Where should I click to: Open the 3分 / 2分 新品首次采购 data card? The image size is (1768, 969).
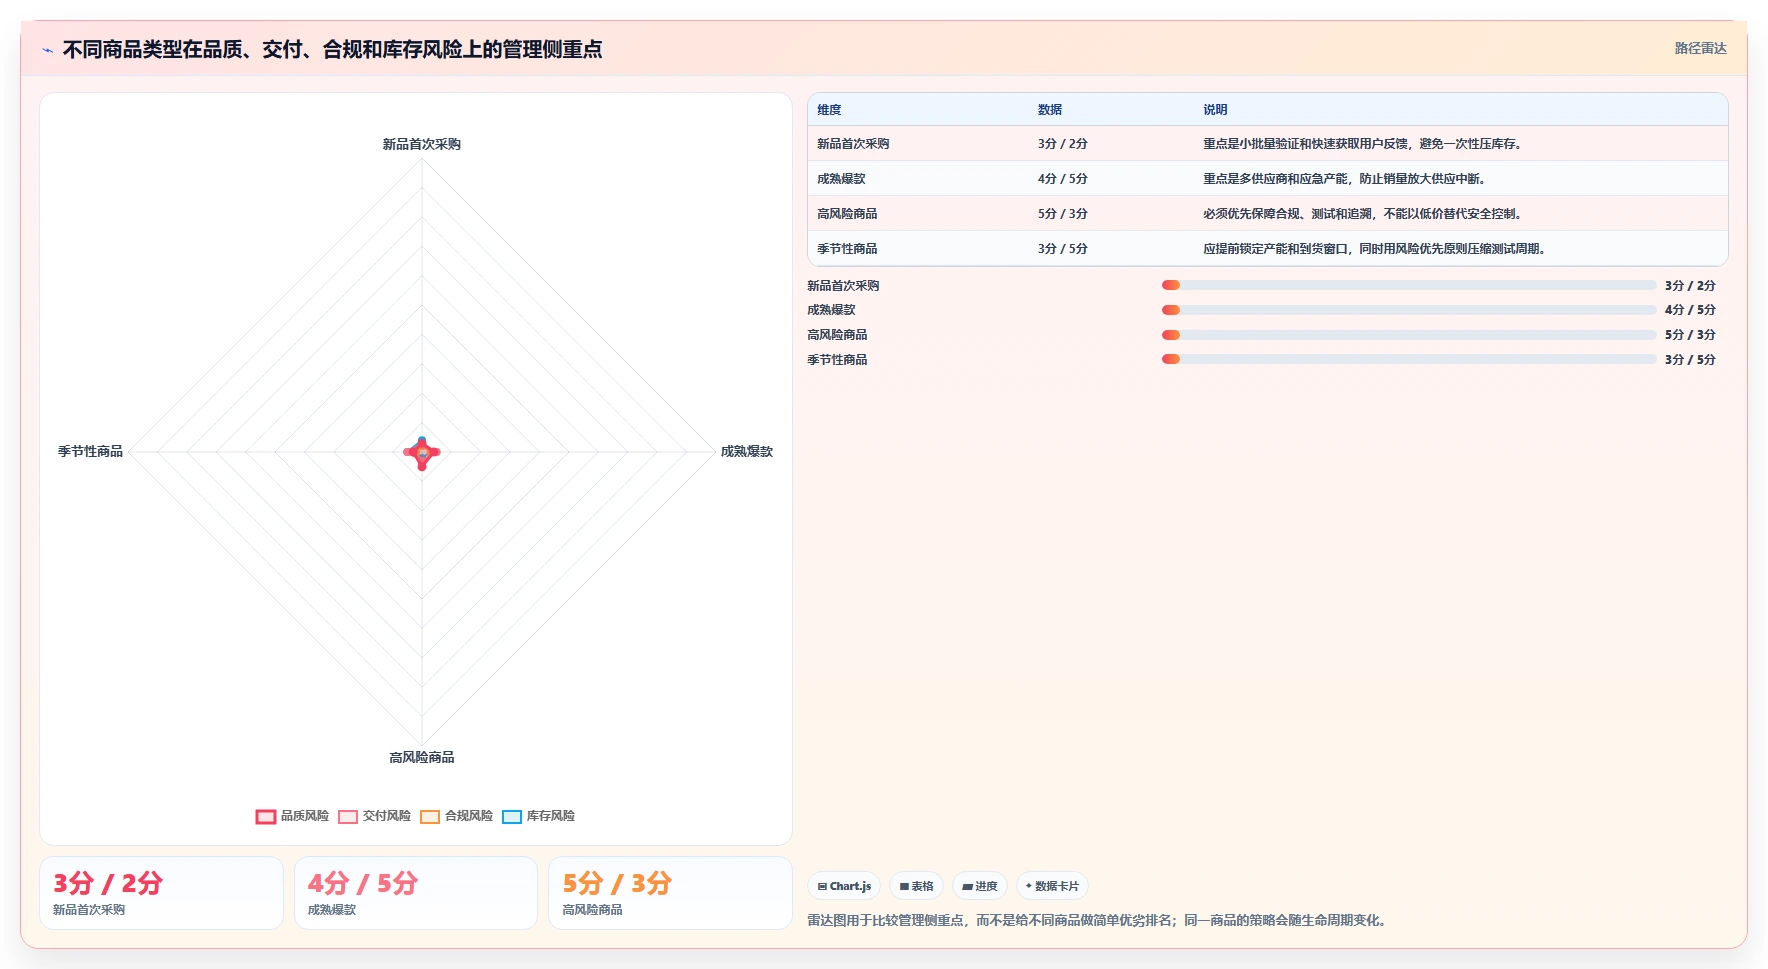click(161, 893)
